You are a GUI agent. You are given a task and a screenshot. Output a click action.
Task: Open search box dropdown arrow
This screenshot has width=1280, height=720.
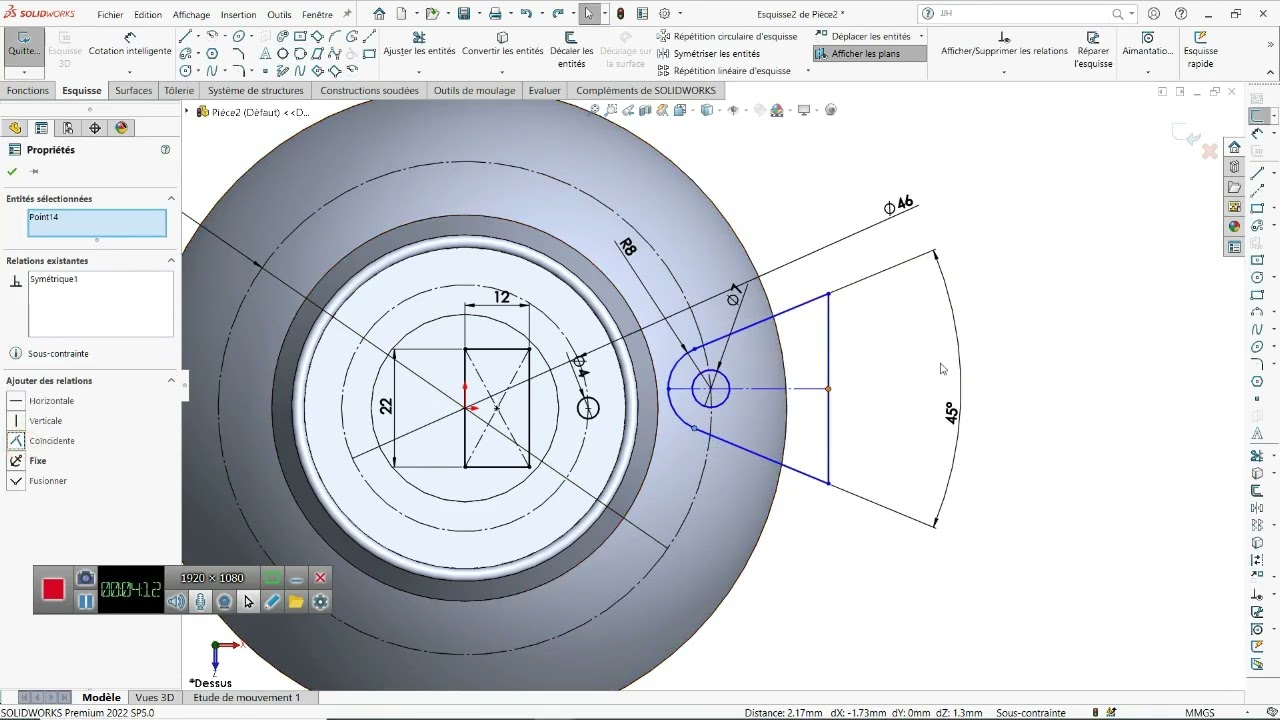[x=1131, y=14]
